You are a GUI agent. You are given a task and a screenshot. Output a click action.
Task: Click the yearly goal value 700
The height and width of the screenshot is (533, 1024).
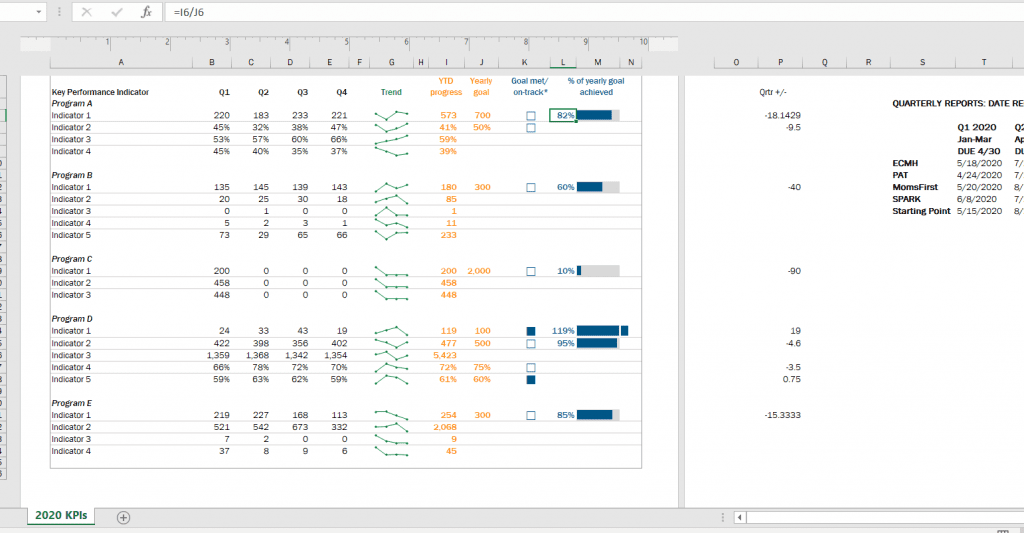(x=483, y=116)
